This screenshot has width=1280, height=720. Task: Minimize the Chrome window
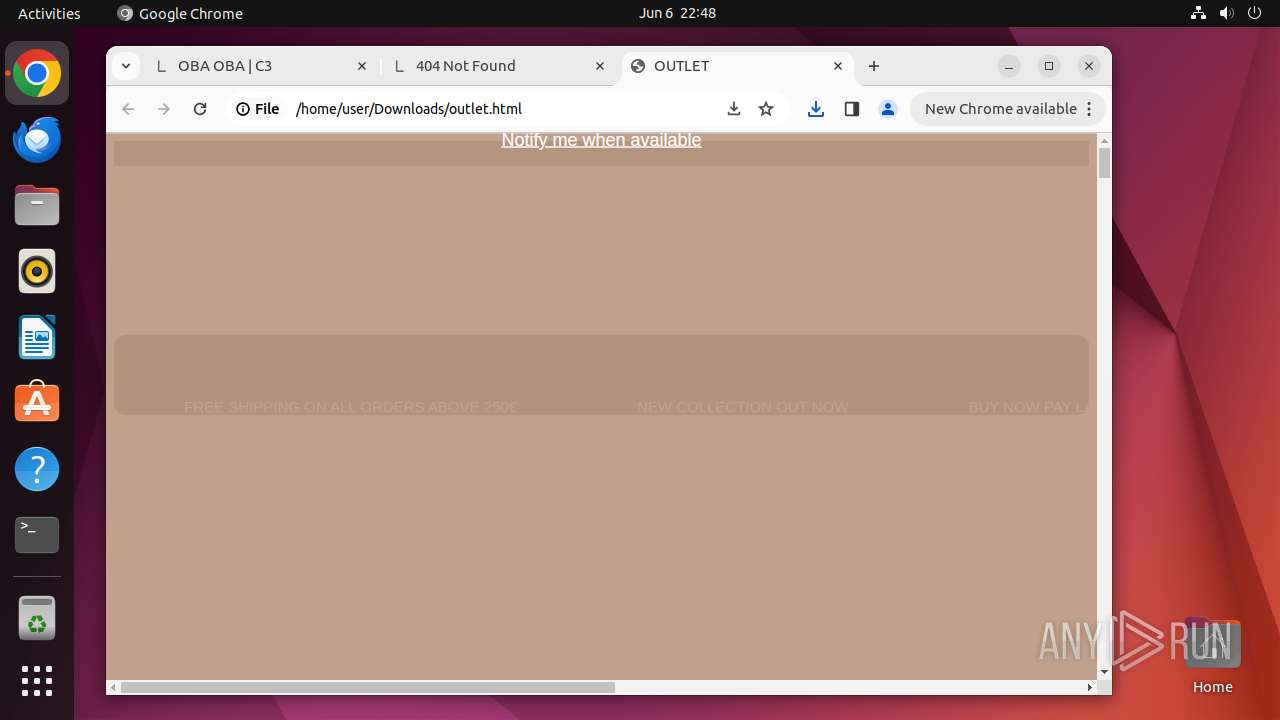point(1009,66)
